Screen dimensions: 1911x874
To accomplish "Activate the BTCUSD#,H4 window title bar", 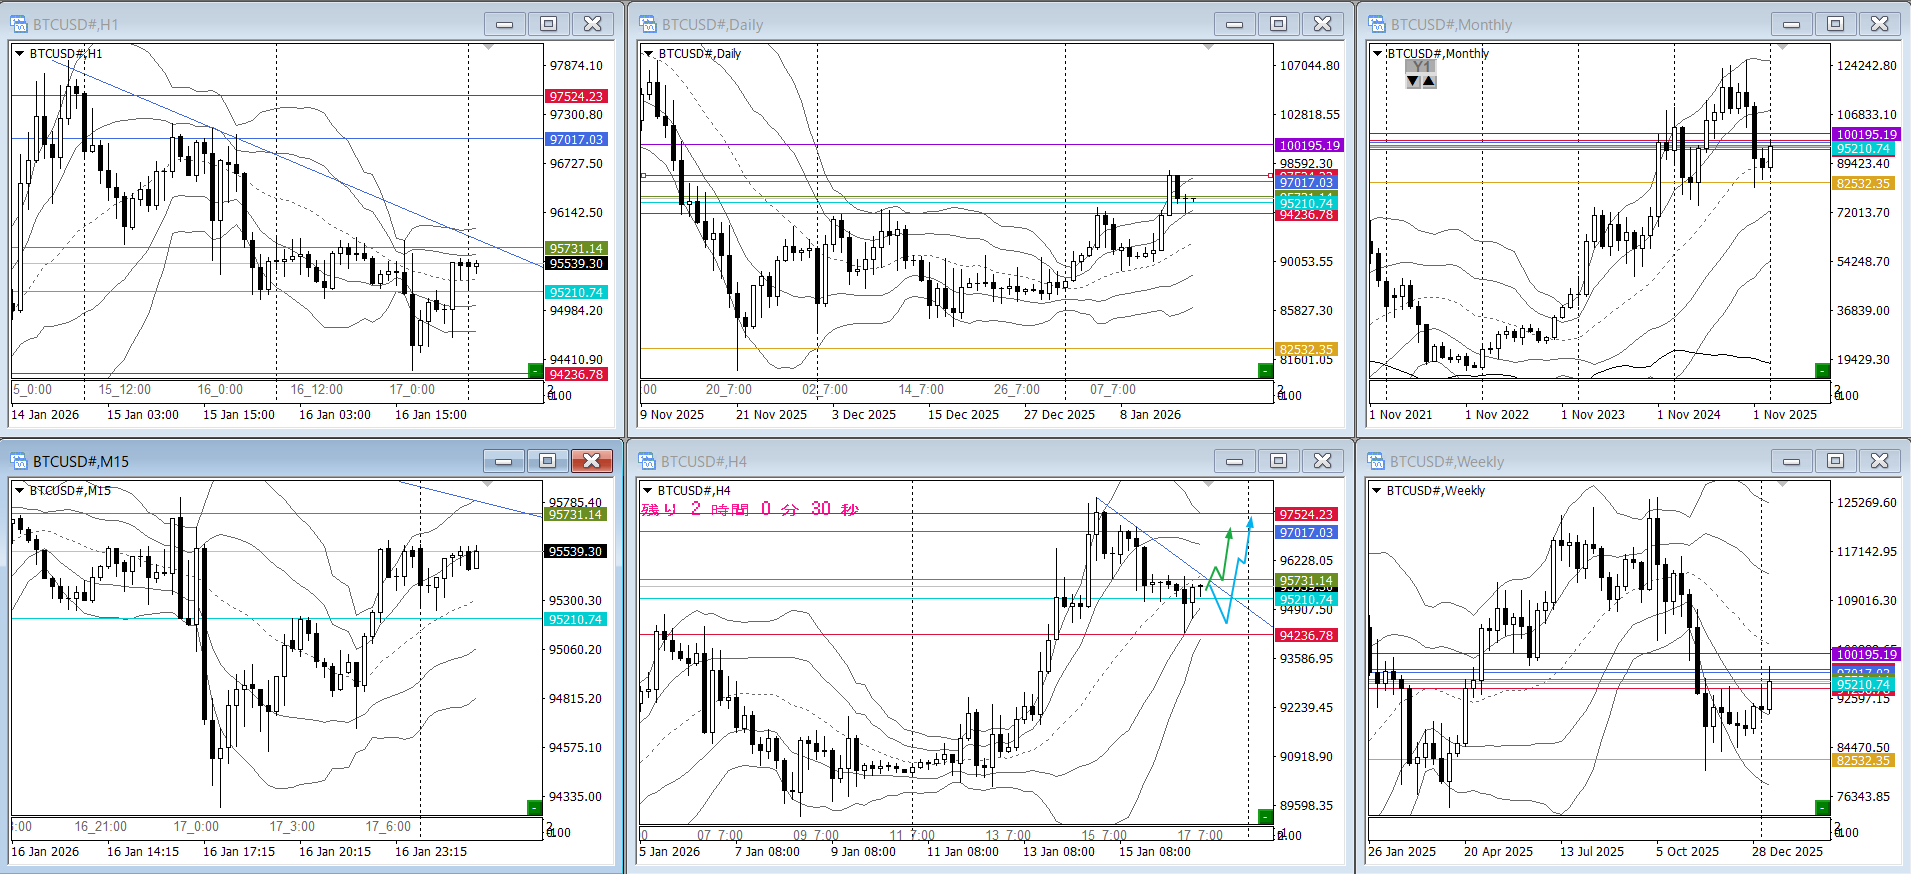I will [x=900, y=461].
